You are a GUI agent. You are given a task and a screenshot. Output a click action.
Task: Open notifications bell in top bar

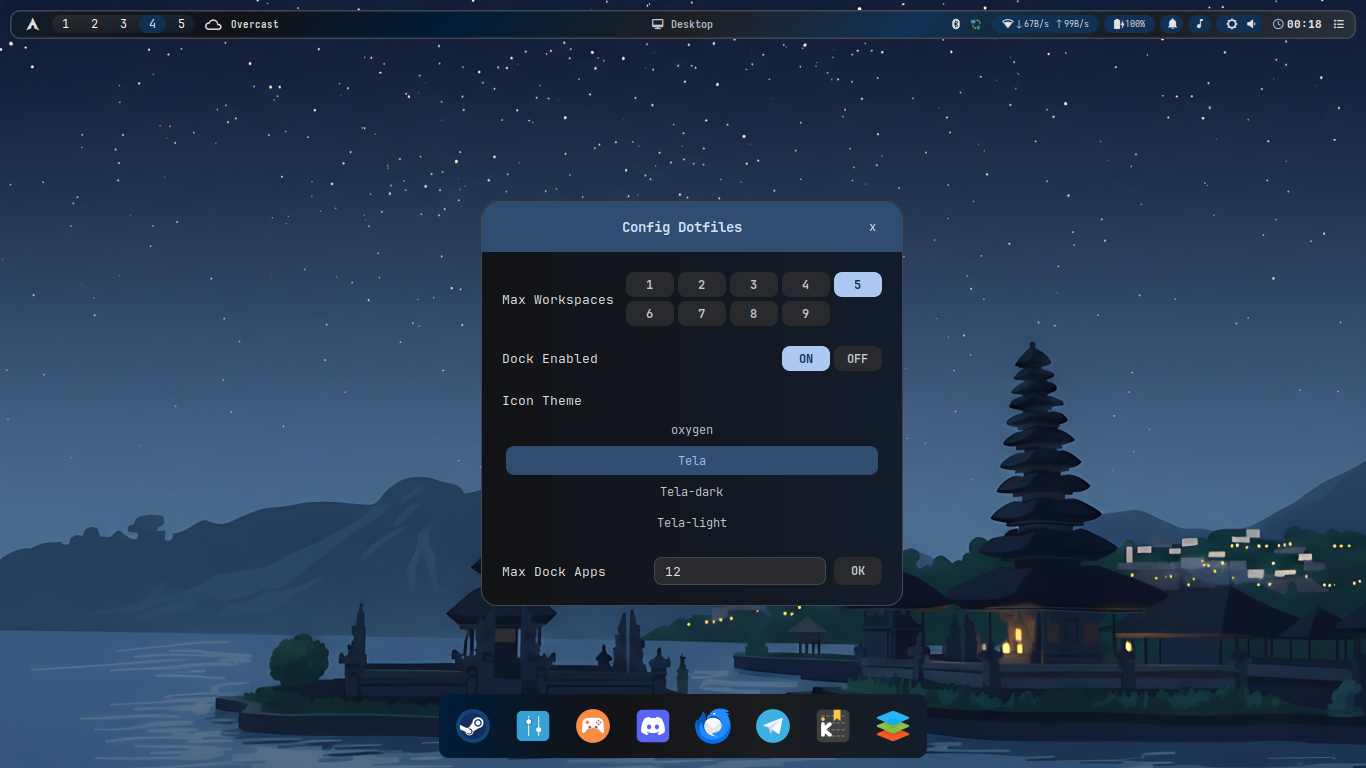click(x=1172, y=24)
